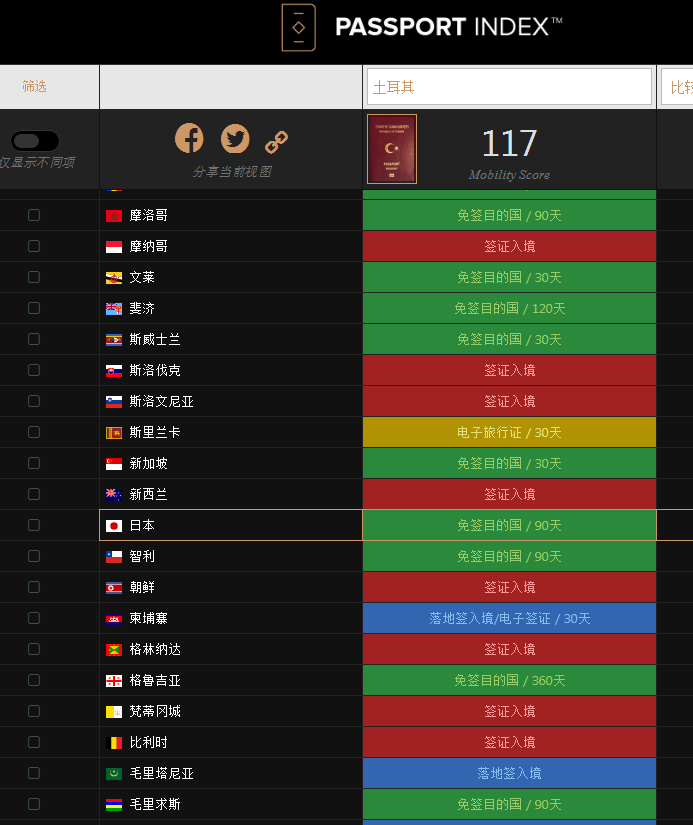The height and width of the screenshot is (825, 693).
Task: Select country name 新西兰
Action: [148, 495]
